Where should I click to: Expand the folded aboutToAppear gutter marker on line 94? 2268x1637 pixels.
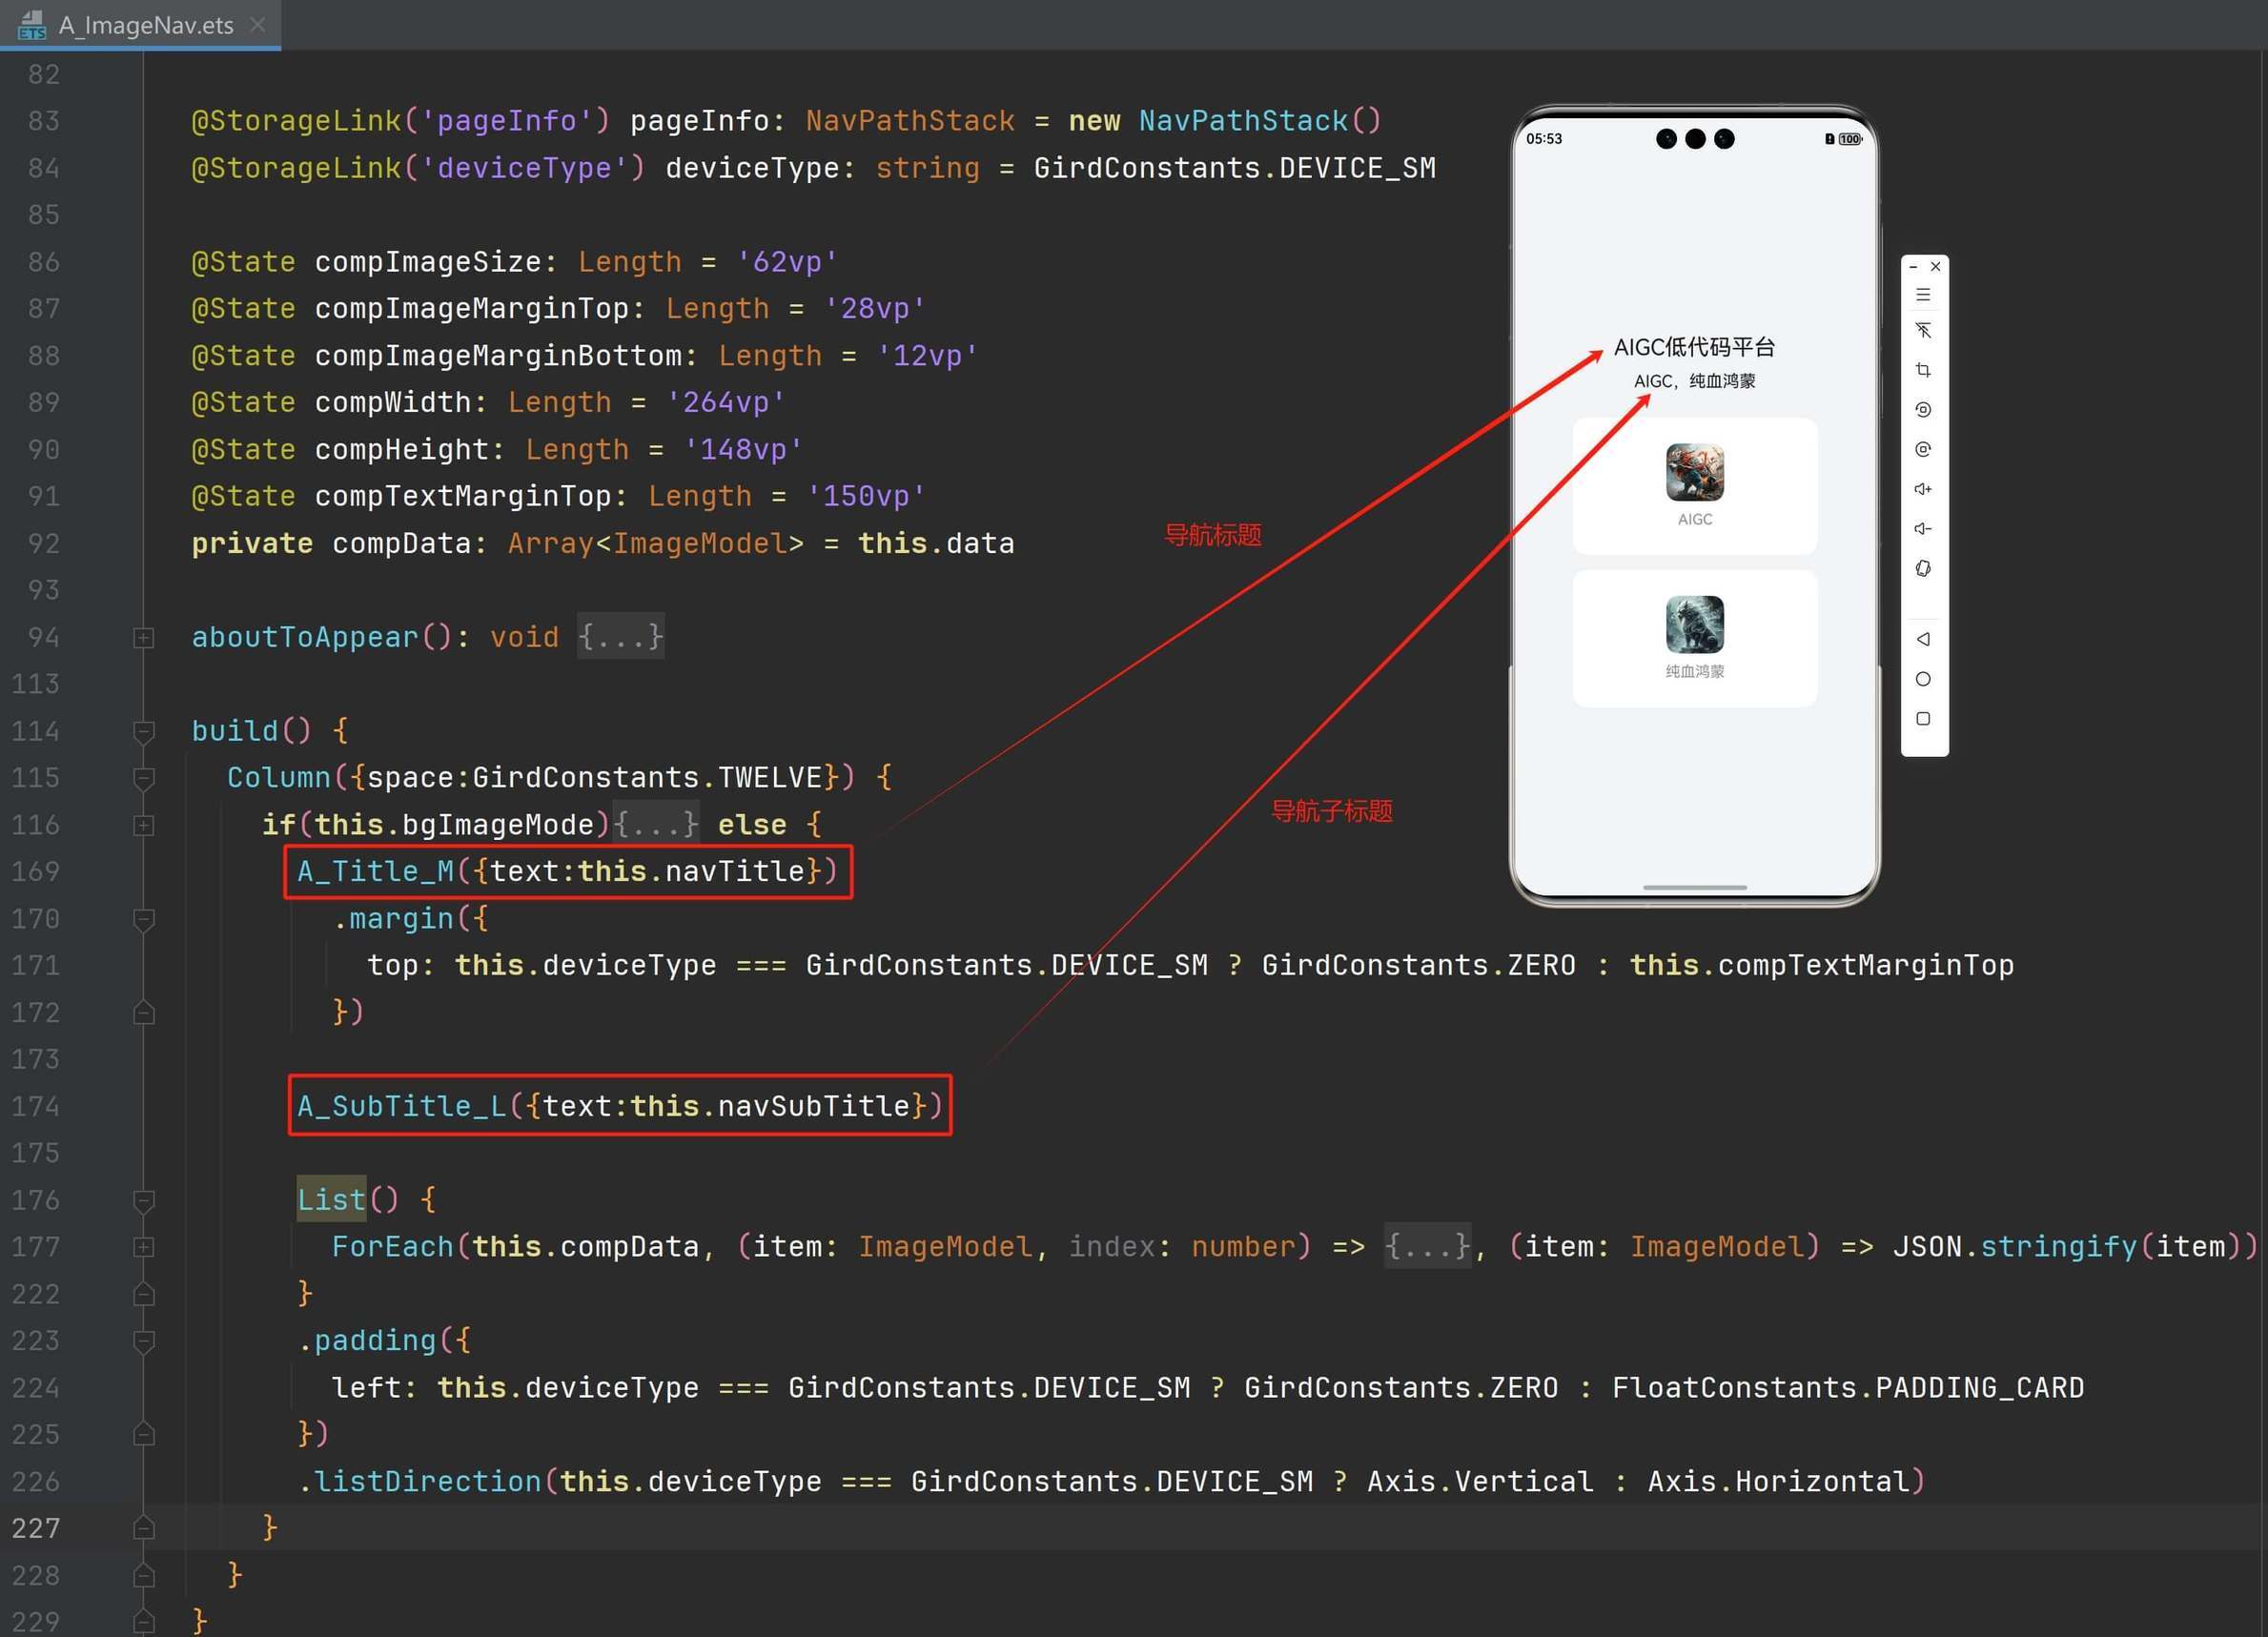tap(143, 637)
